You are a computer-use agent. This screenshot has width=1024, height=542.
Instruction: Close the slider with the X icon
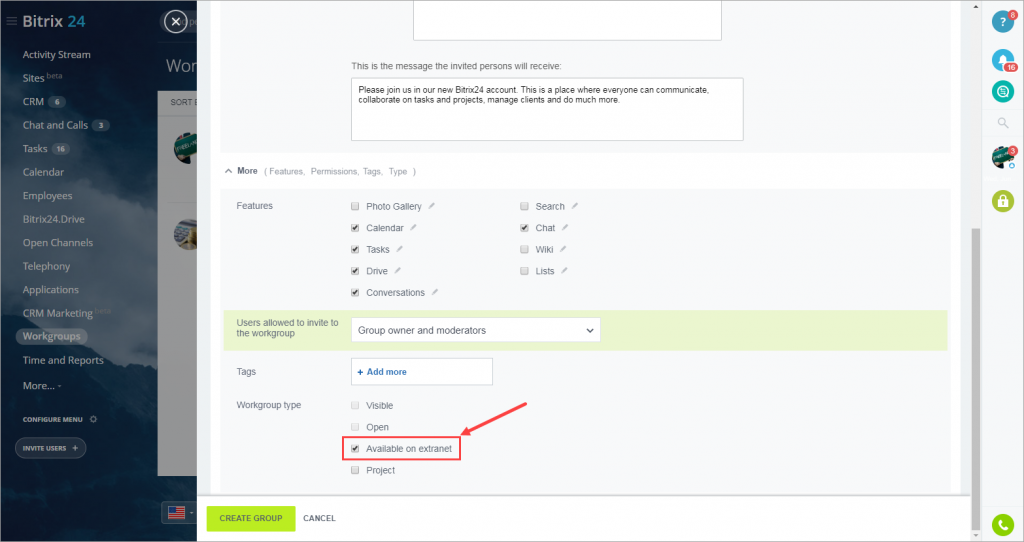[175, 22]
